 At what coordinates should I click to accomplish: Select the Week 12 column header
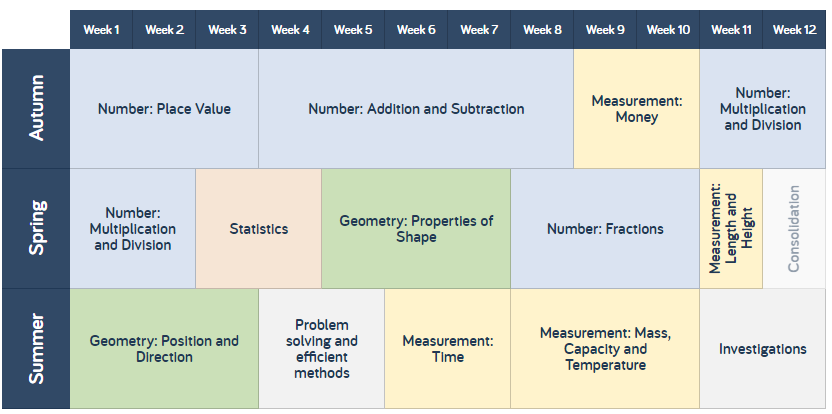794,30
